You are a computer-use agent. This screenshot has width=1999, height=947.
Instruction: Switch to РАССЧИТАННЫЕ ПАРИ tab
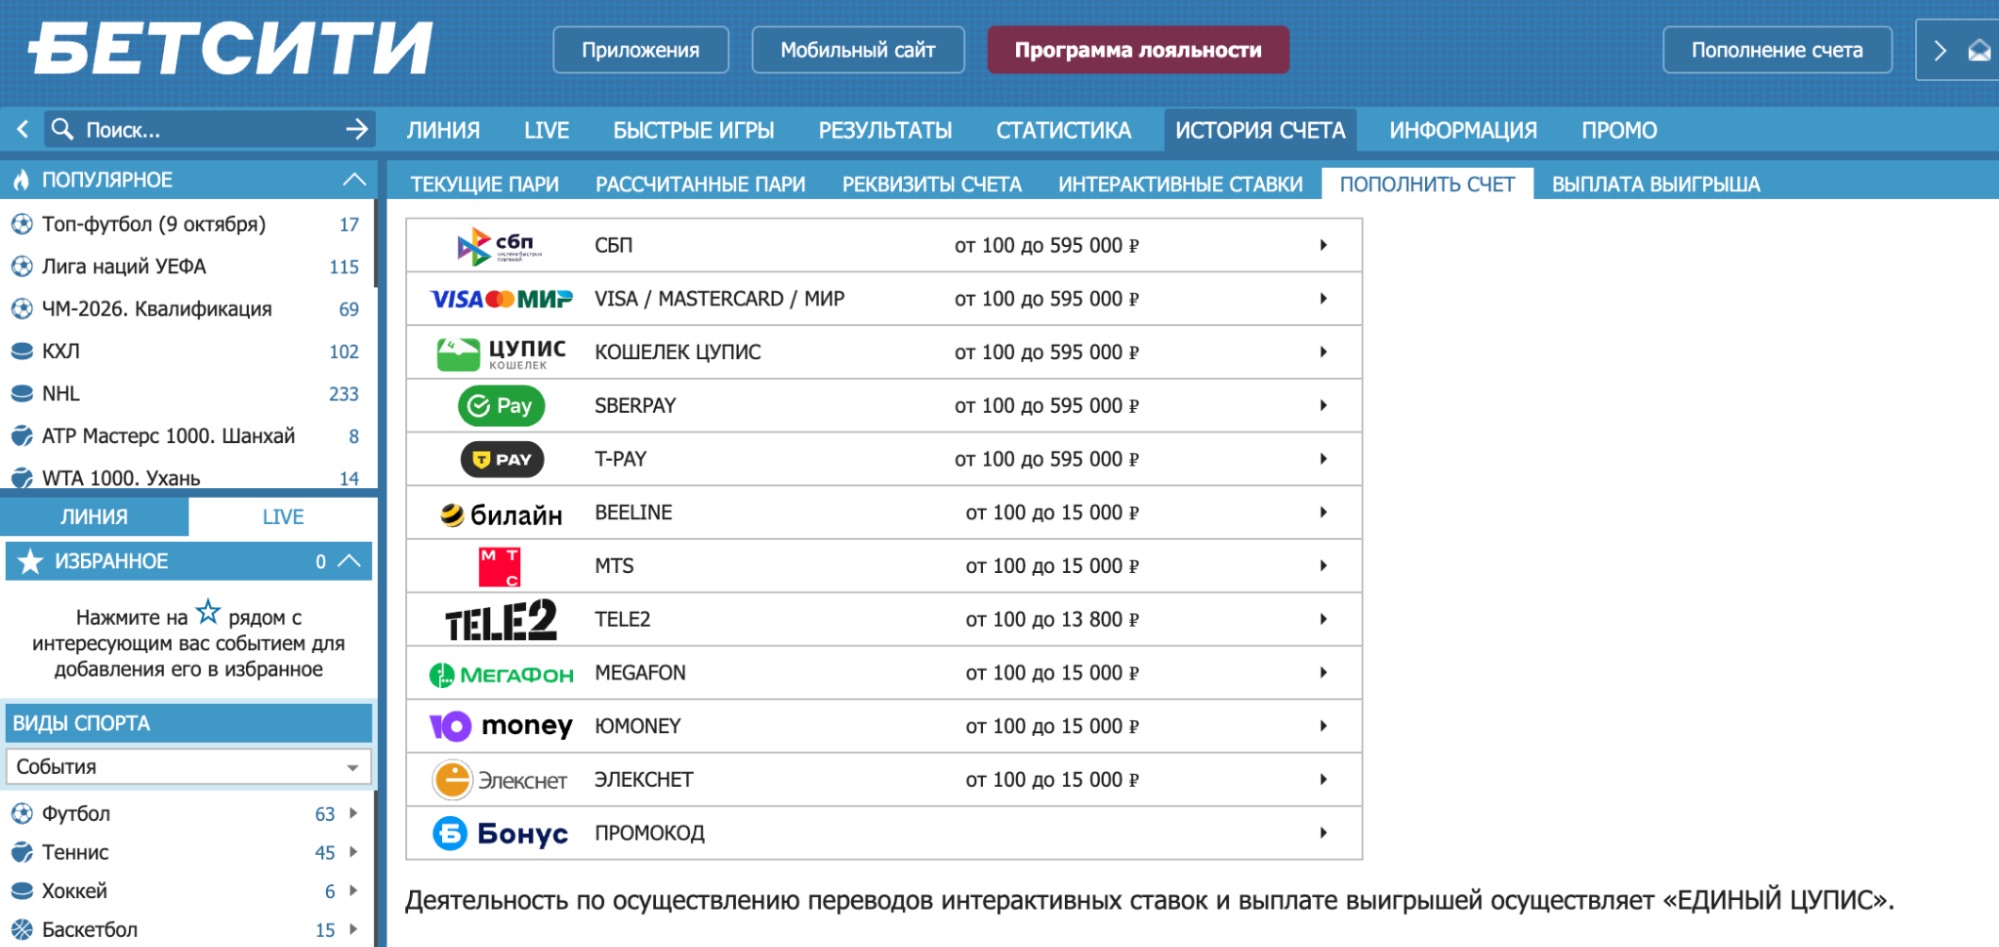click(x=700, y=184)
